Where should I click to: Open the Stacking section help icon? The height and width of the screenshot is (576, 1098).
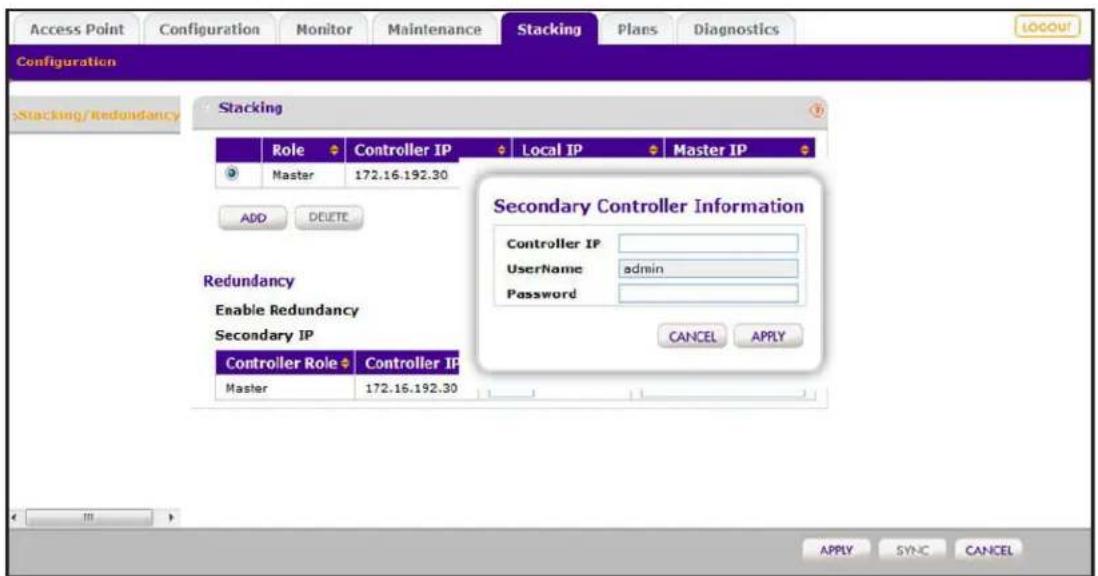click(816, 111)
